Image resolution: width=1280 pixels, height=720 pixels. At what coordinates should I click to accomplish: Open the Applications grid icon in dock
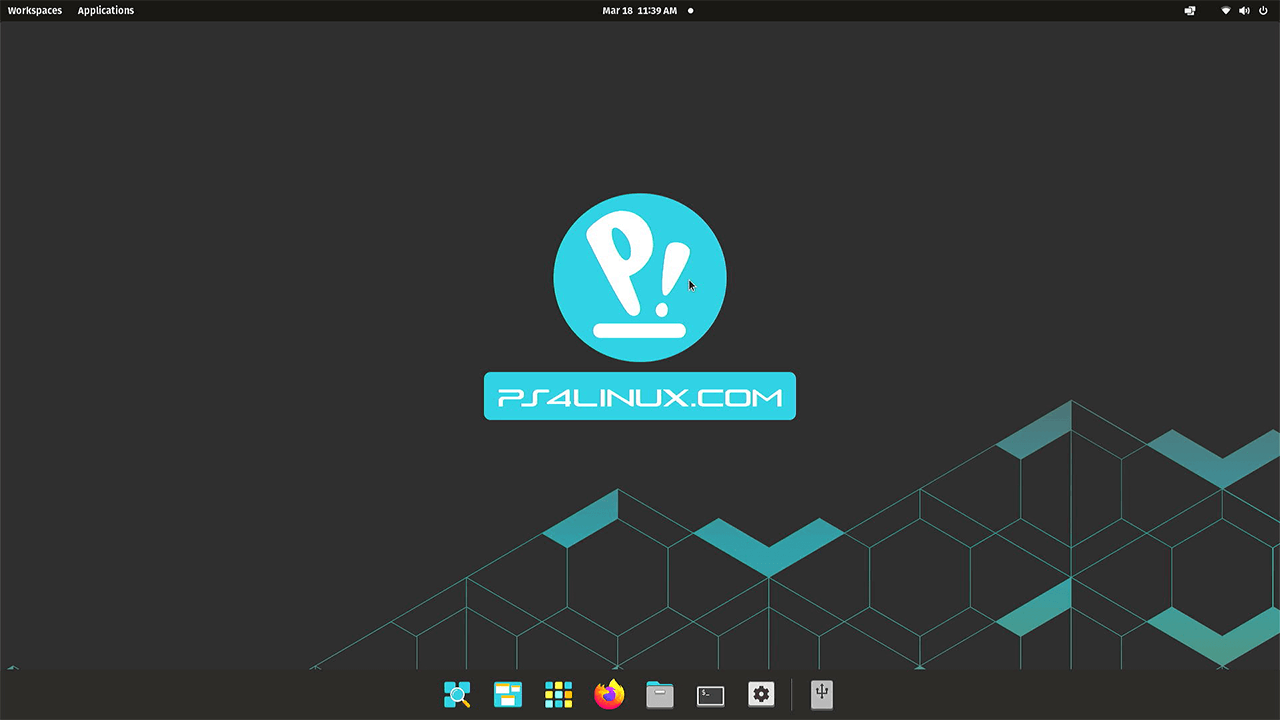[558, 694]
